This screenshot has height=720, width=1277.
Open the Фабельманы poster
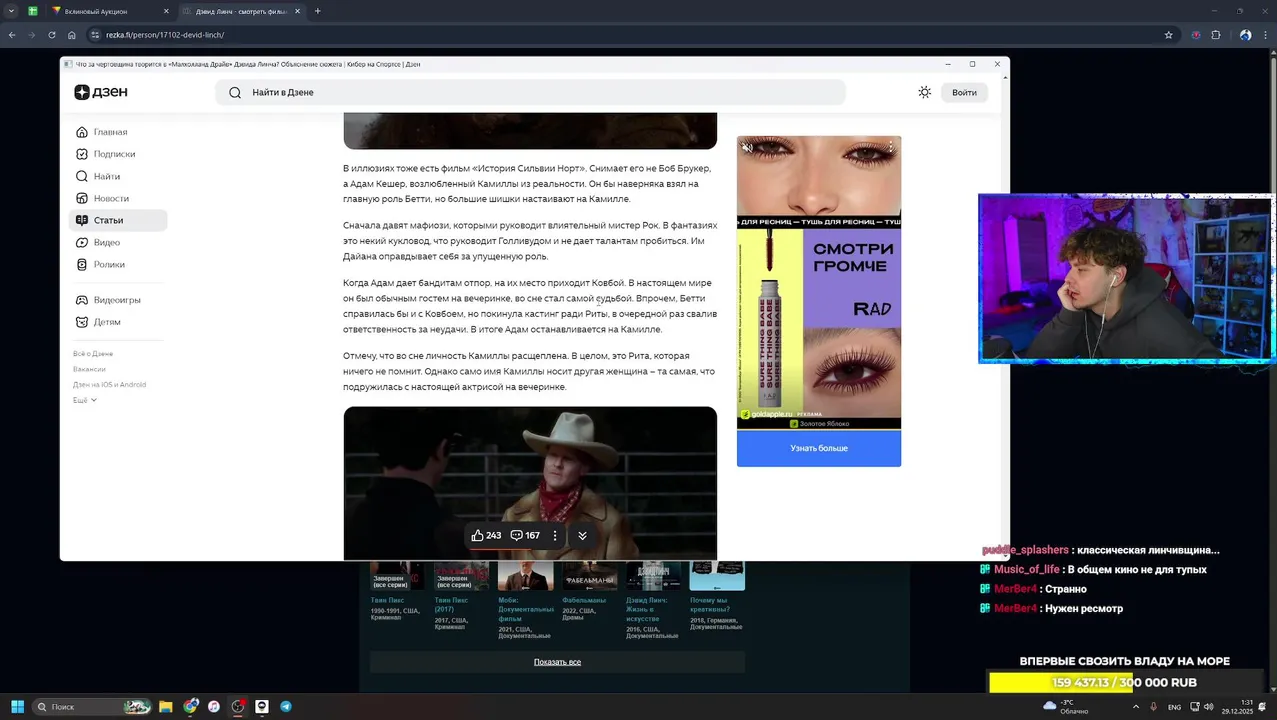pos(589,576)
